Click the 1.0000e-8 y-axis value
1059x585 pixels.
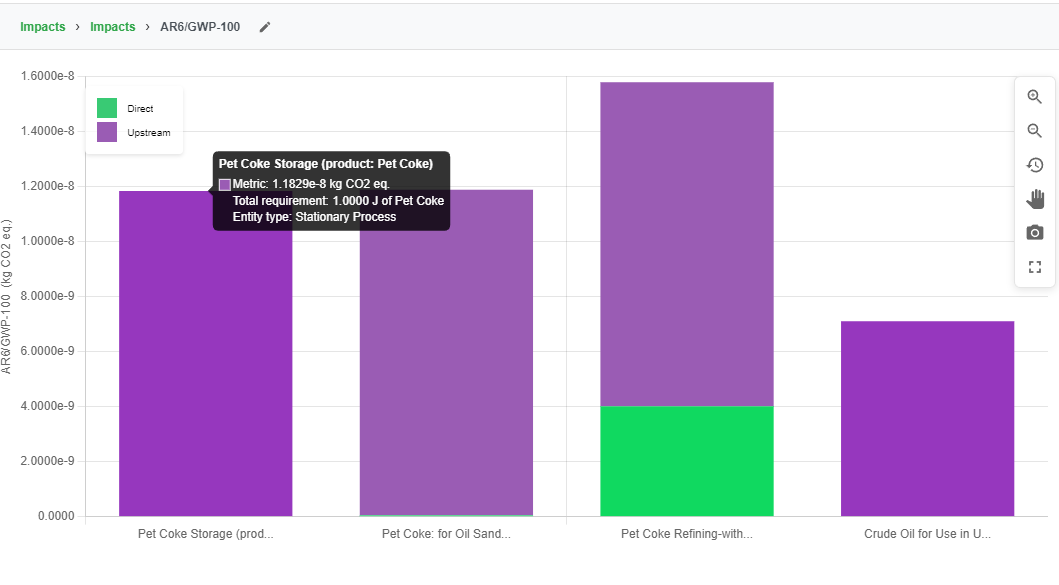[47, 241]
